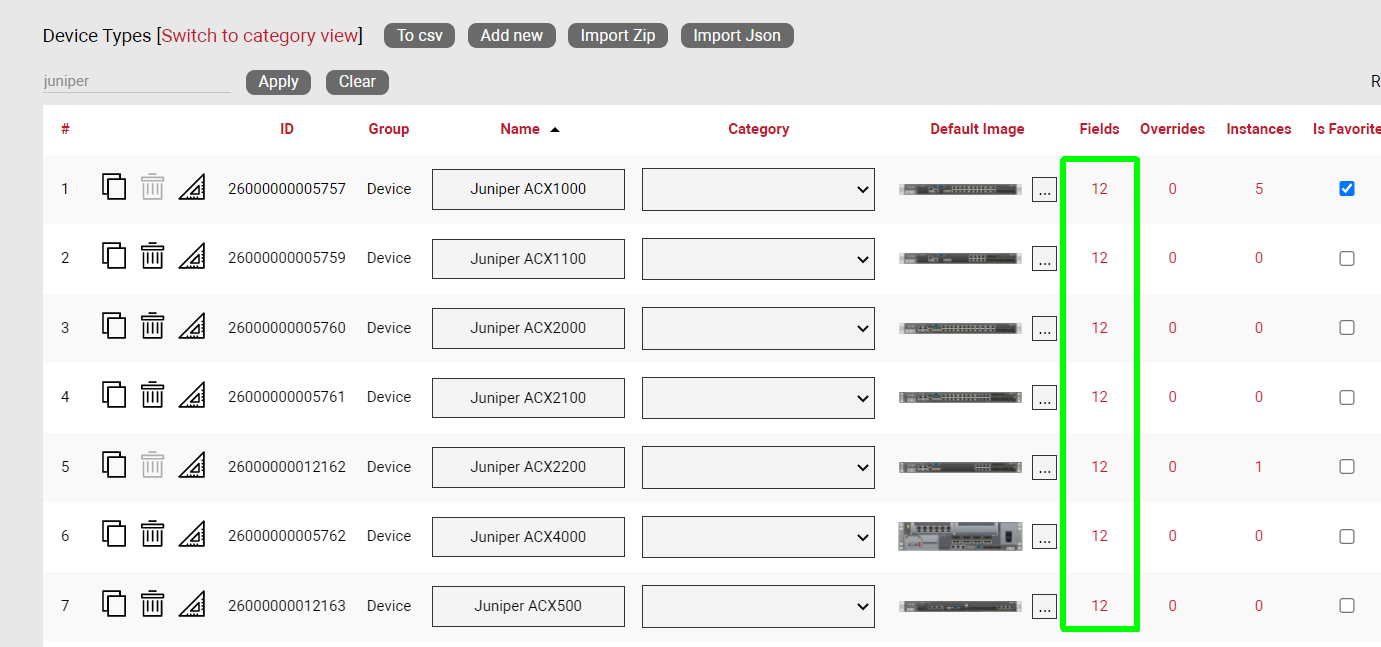The height and width of the screenshot is (647, 1381).
Task: Delete the Juniper ACX2000 device type
Action: (x=152, y=326)
